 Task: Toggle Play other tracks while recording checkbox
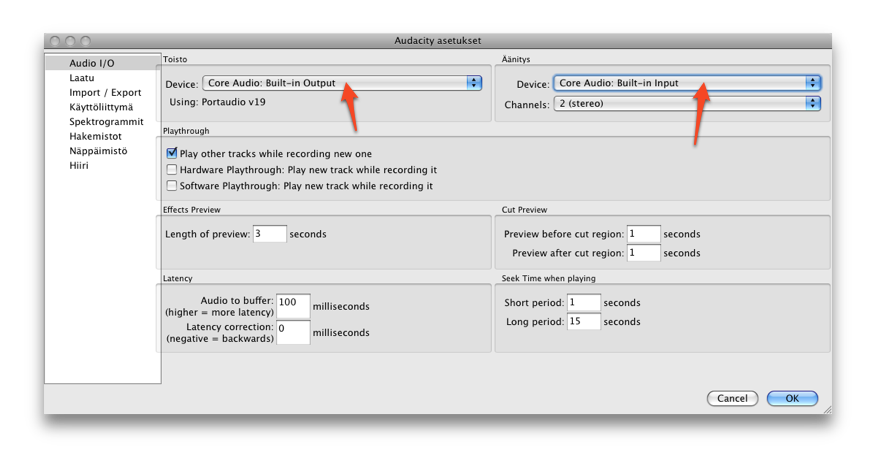tap(172, 153)
